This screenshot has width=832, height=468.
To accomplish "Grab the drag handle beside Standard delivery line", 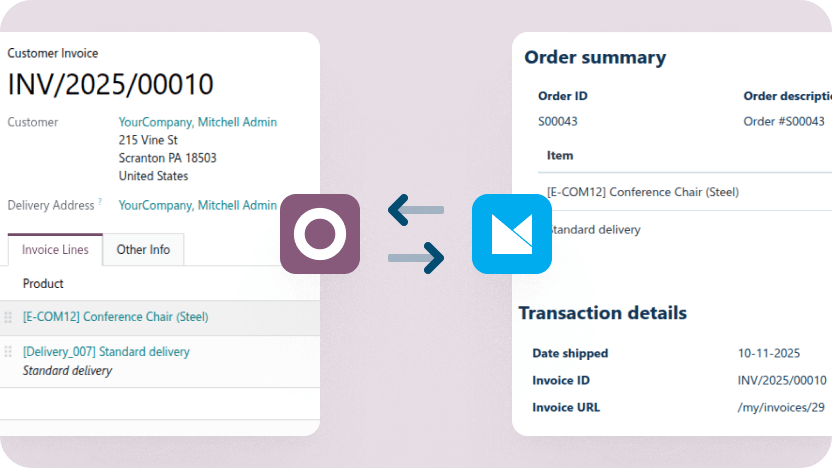I will (9, 352).
